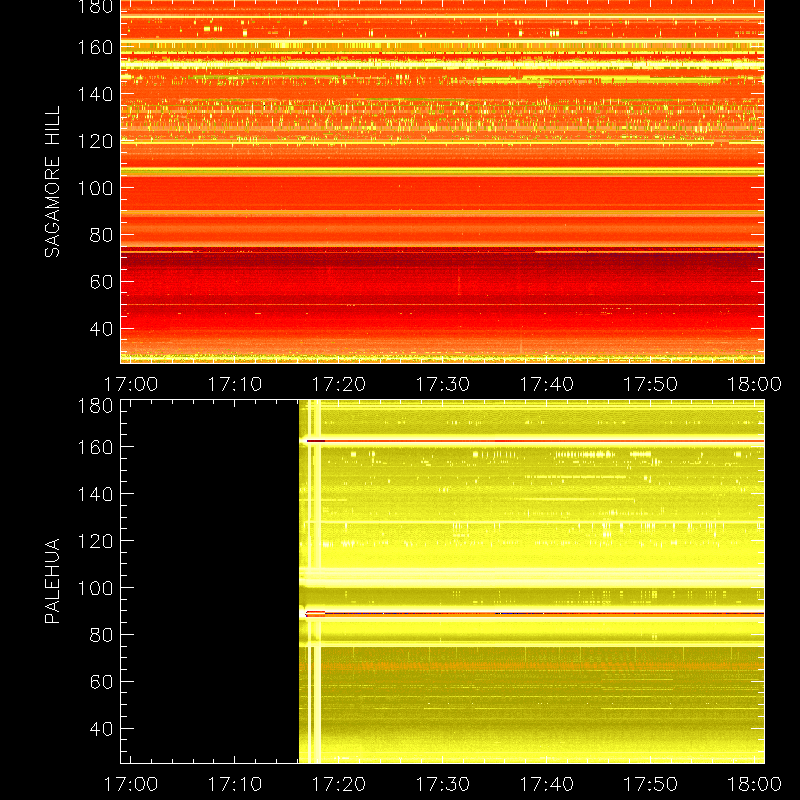
Task: Select the 18:00 time label under Palehua plot
Action: pos(754,784)
